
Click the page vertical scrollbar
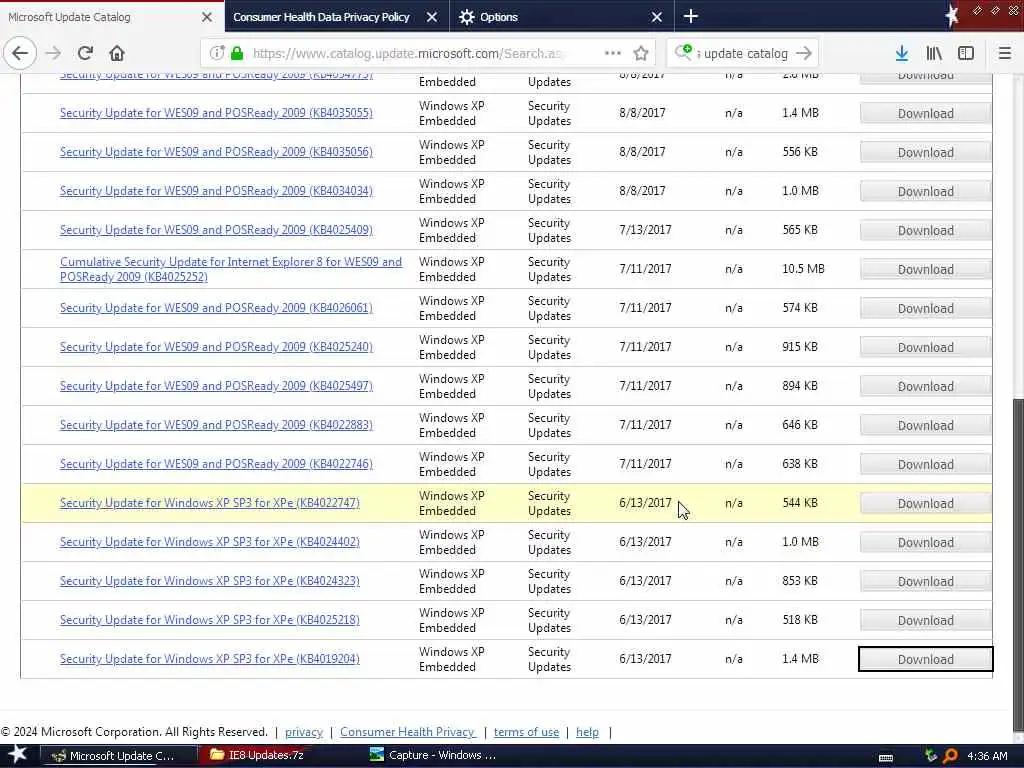(1018, 565)
